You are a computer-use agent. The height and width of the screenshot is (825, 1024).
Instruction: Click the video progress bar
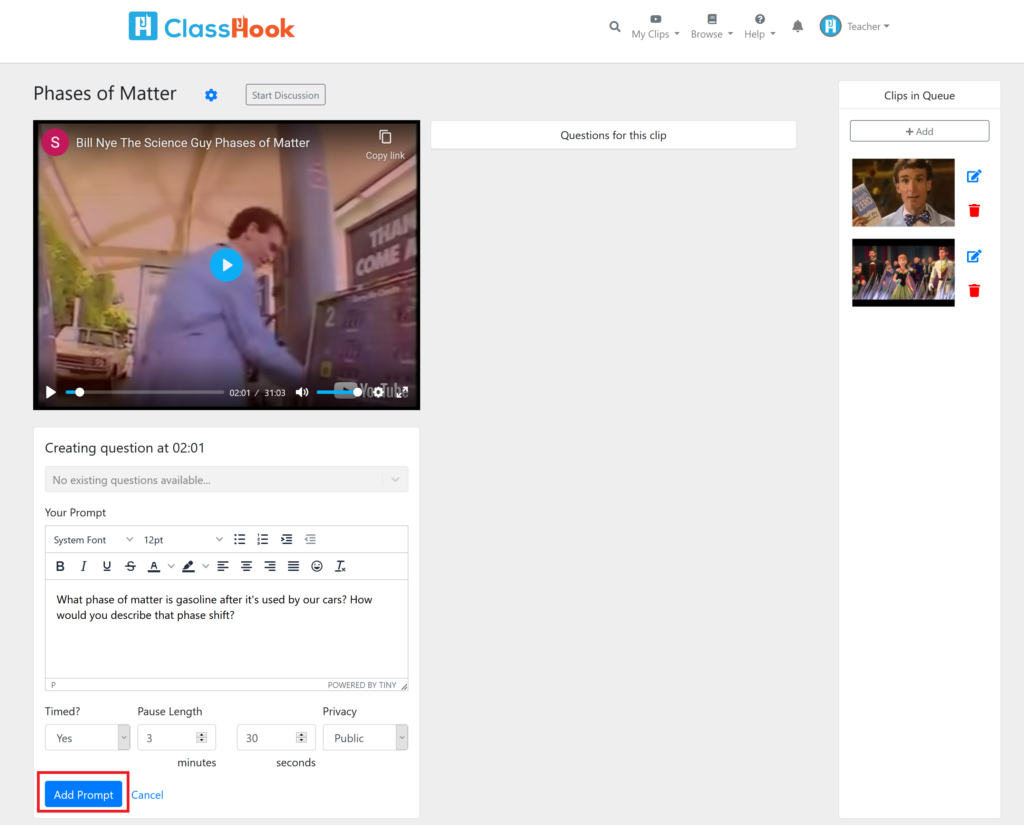[144, 392]
